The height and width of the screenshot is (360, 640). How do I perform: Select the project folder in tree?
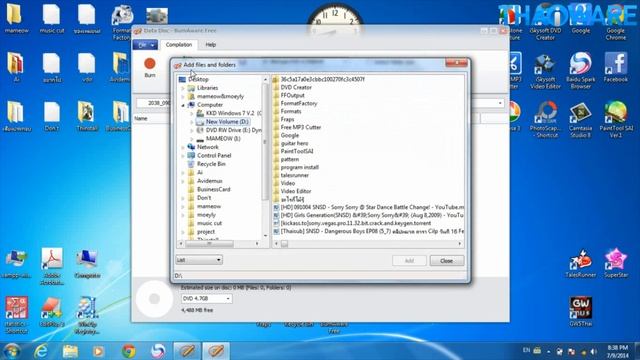(206, 232)
